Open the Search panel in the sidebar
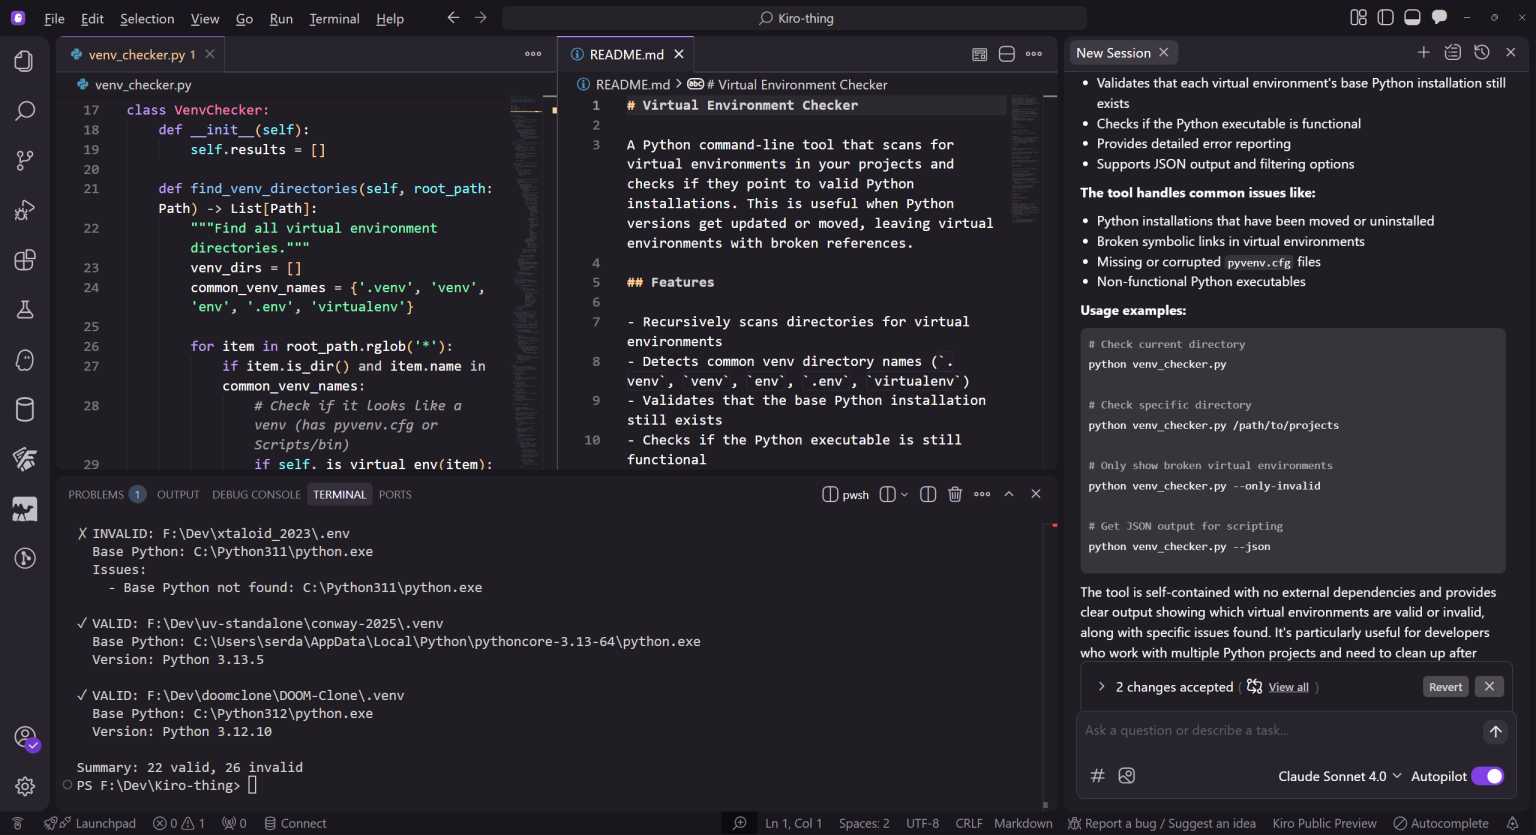 [x=25, y=111]
